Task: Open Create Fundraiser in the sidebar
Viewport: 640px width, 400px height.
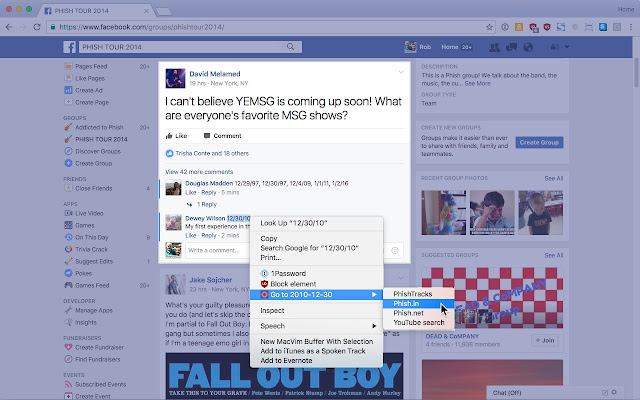Action: pyautogui.click(x=99, y=347)
